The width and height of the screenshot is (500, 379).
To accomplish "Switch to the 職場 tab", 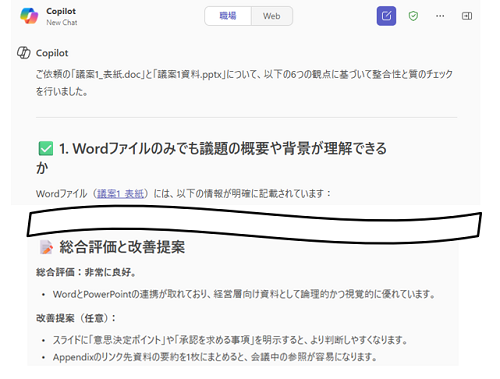I will click(228, 16).
